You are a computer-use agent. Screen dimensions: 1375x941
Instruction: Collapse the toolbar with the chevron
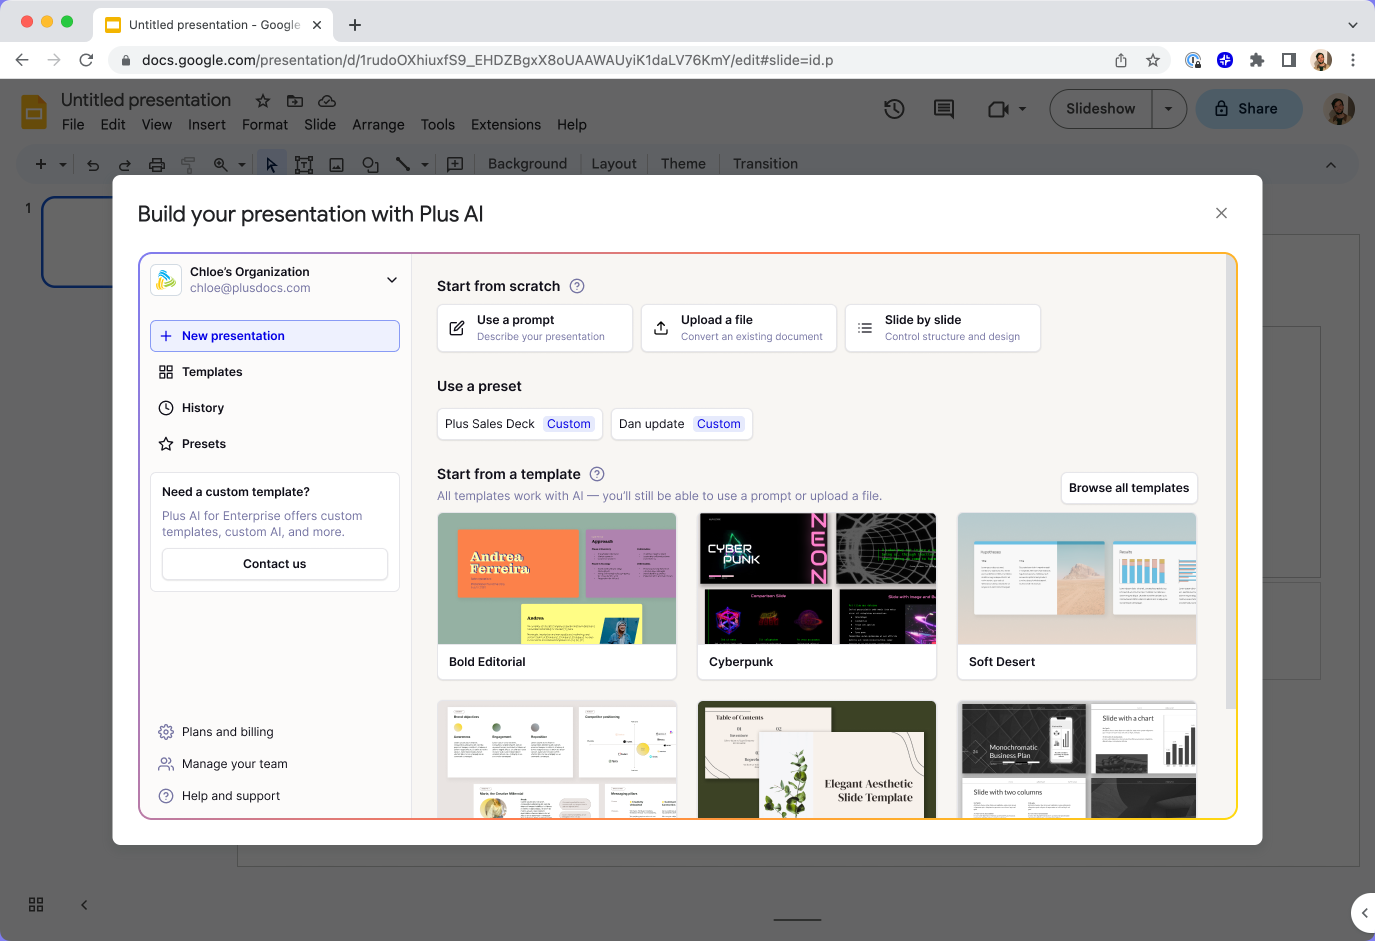[x=1331, y=165]
